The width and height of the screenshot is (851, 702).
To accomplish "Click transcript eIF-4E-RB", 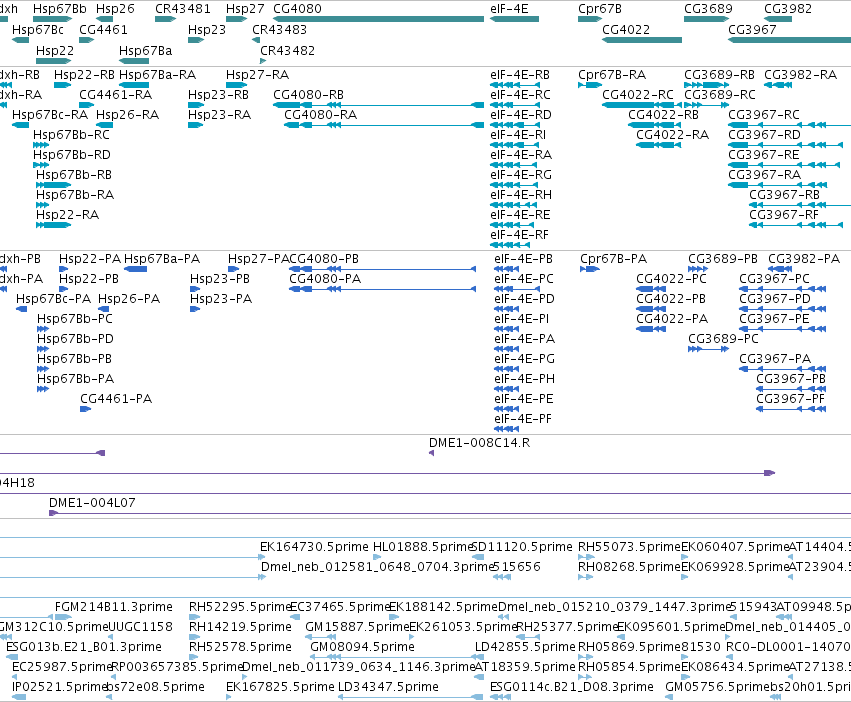I will click(520, 74).
